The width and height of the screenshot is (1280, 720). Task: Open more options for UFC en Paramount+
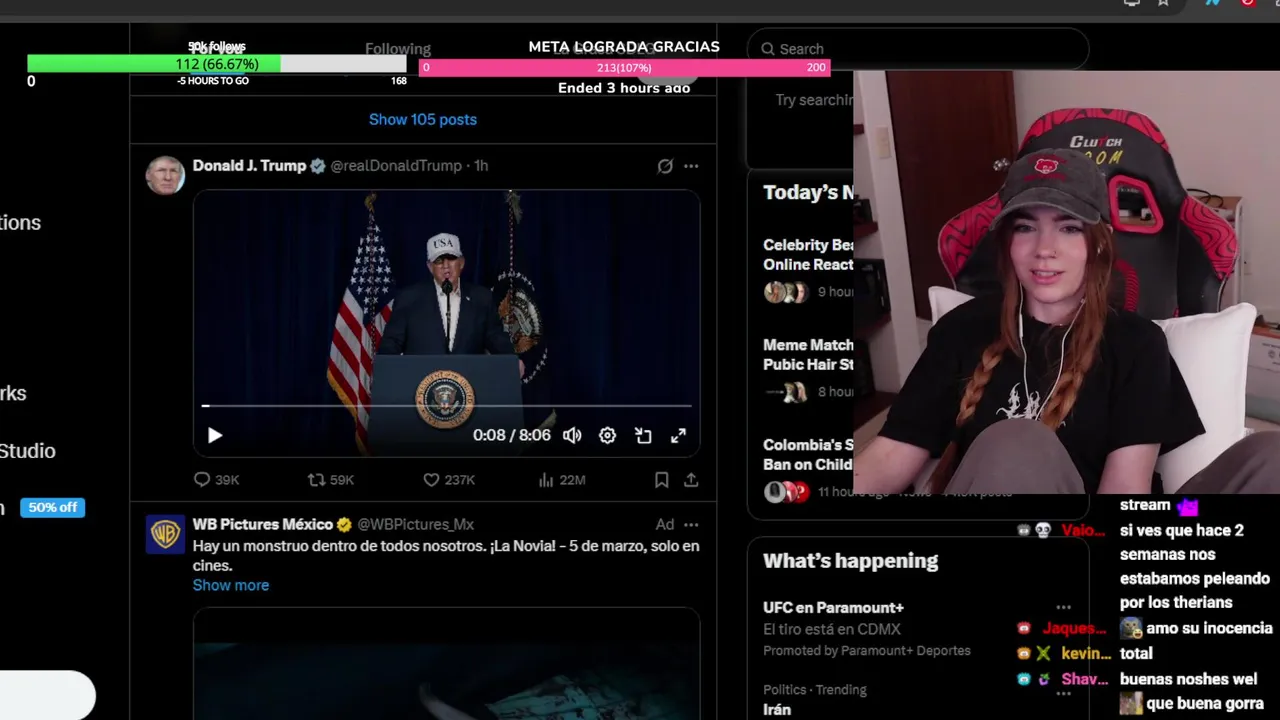[1063, 607]
